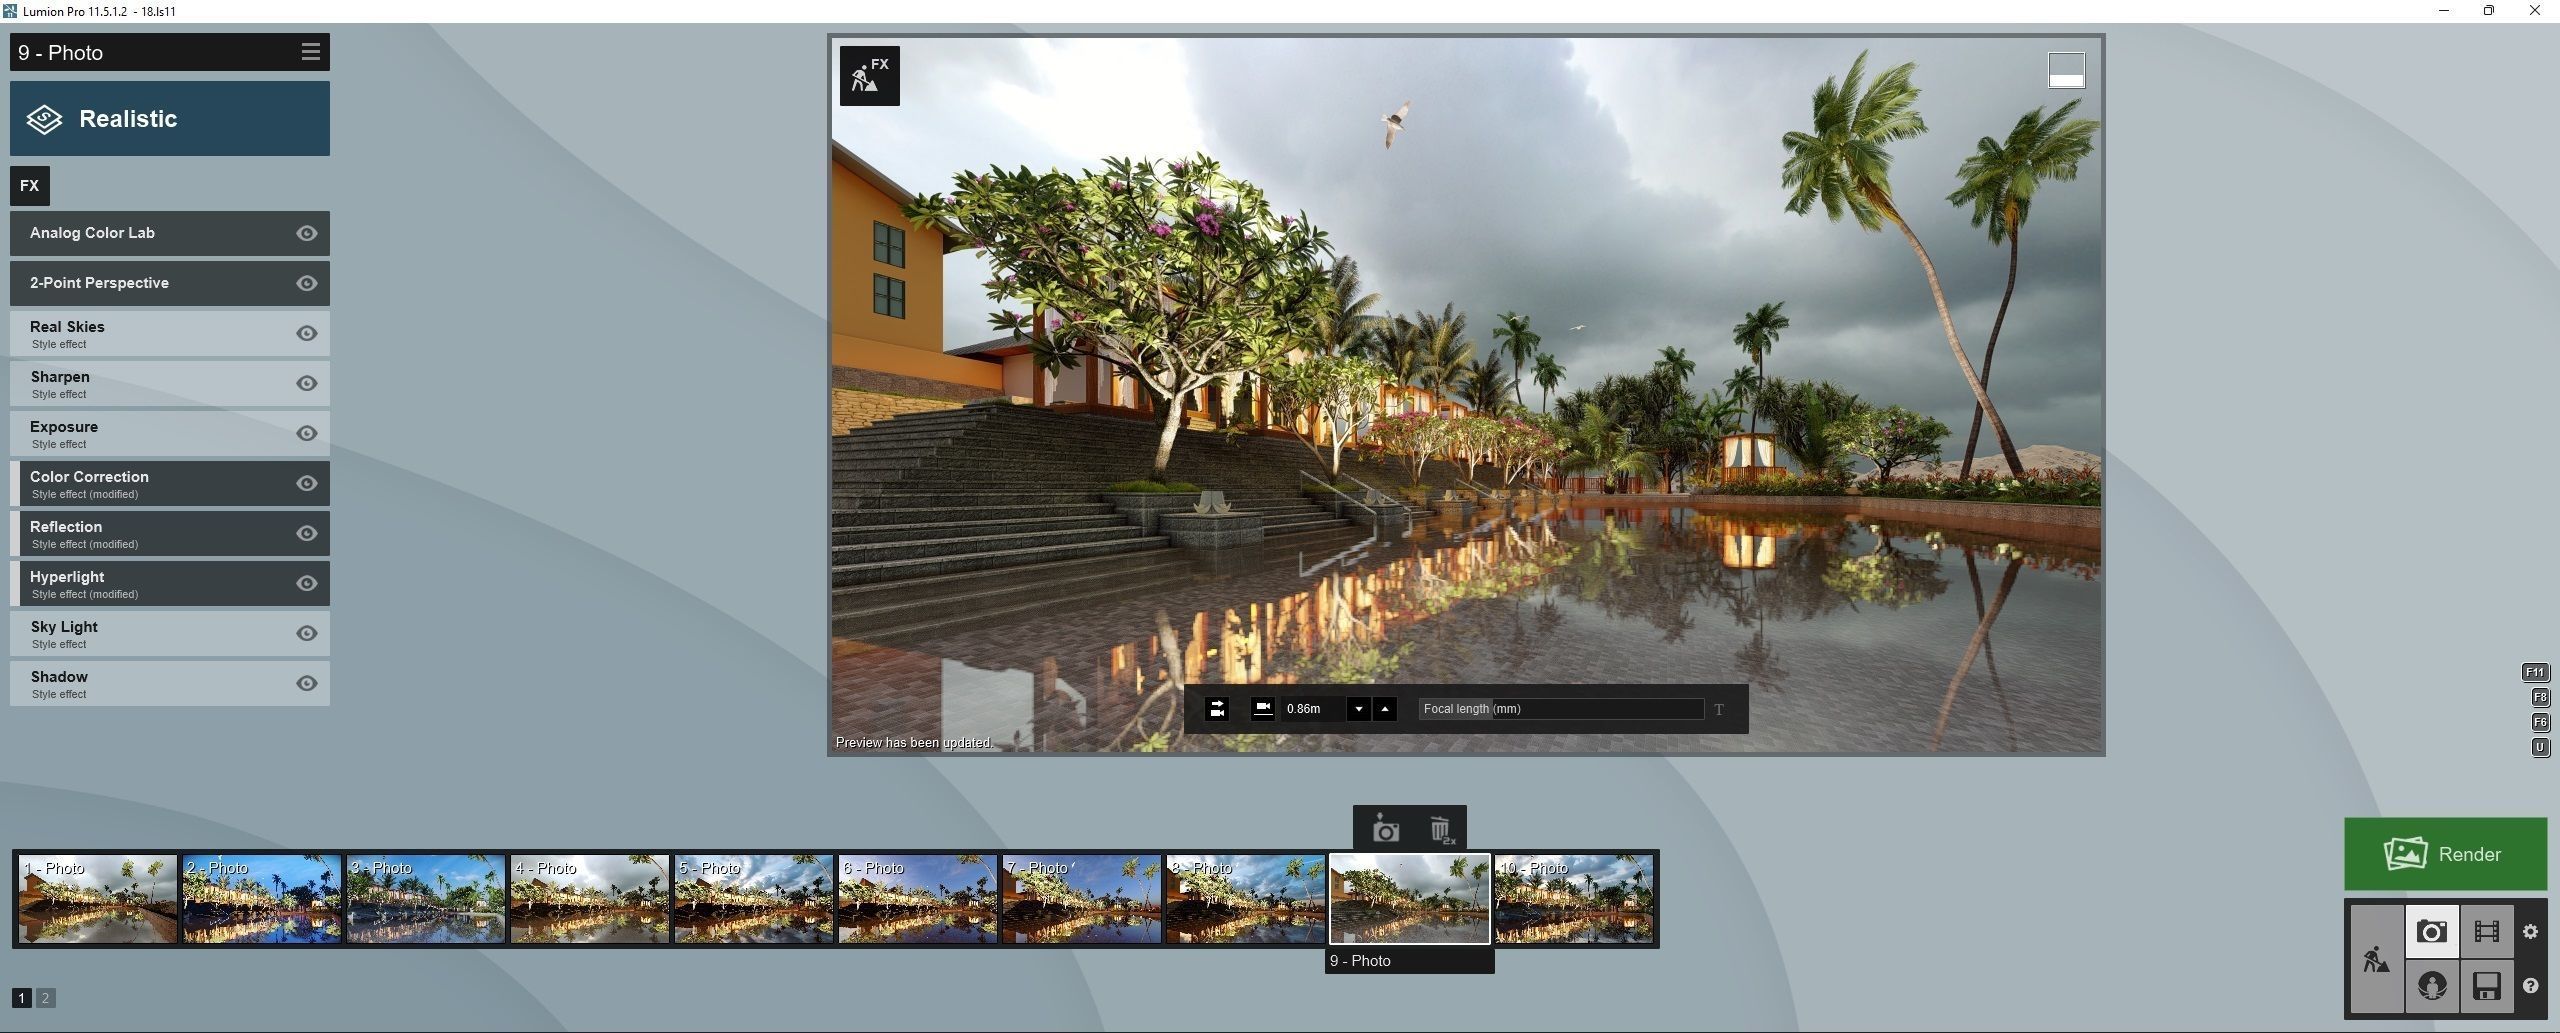
Task: Lower camera height with down arrow
Action: point(1358,709)
